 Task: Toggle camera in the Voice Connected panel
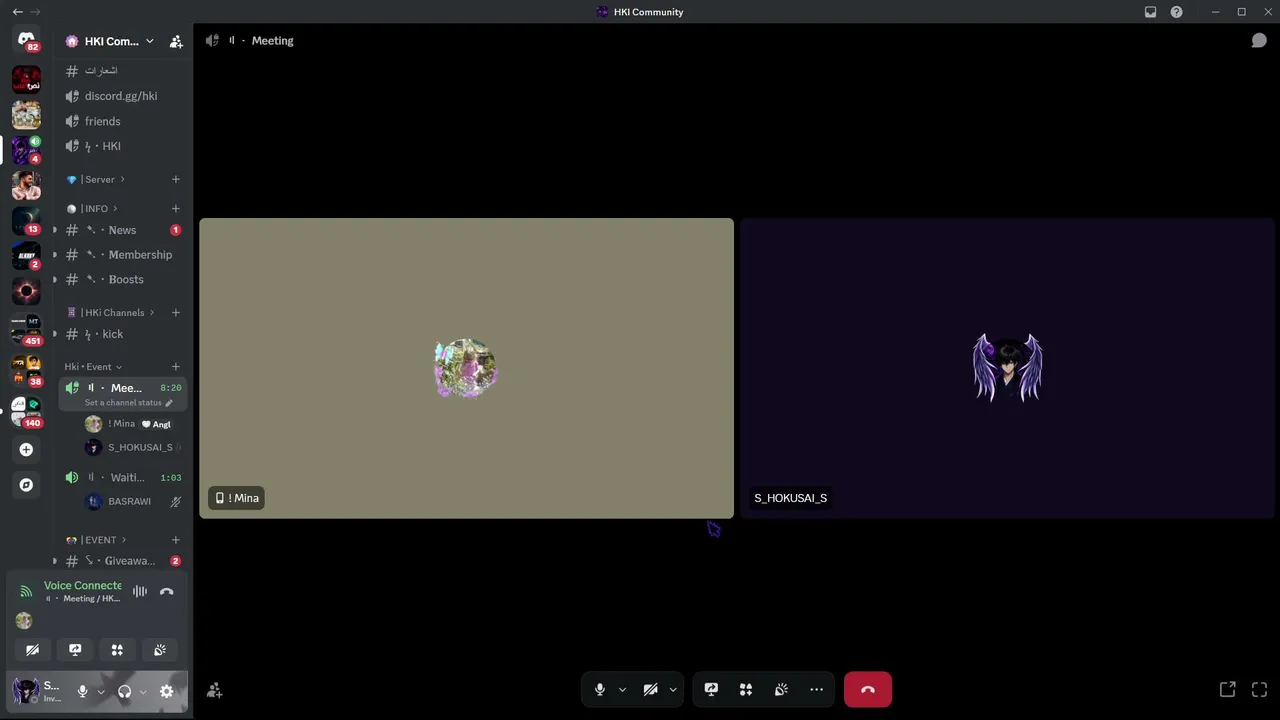click(x=32, y=650)
